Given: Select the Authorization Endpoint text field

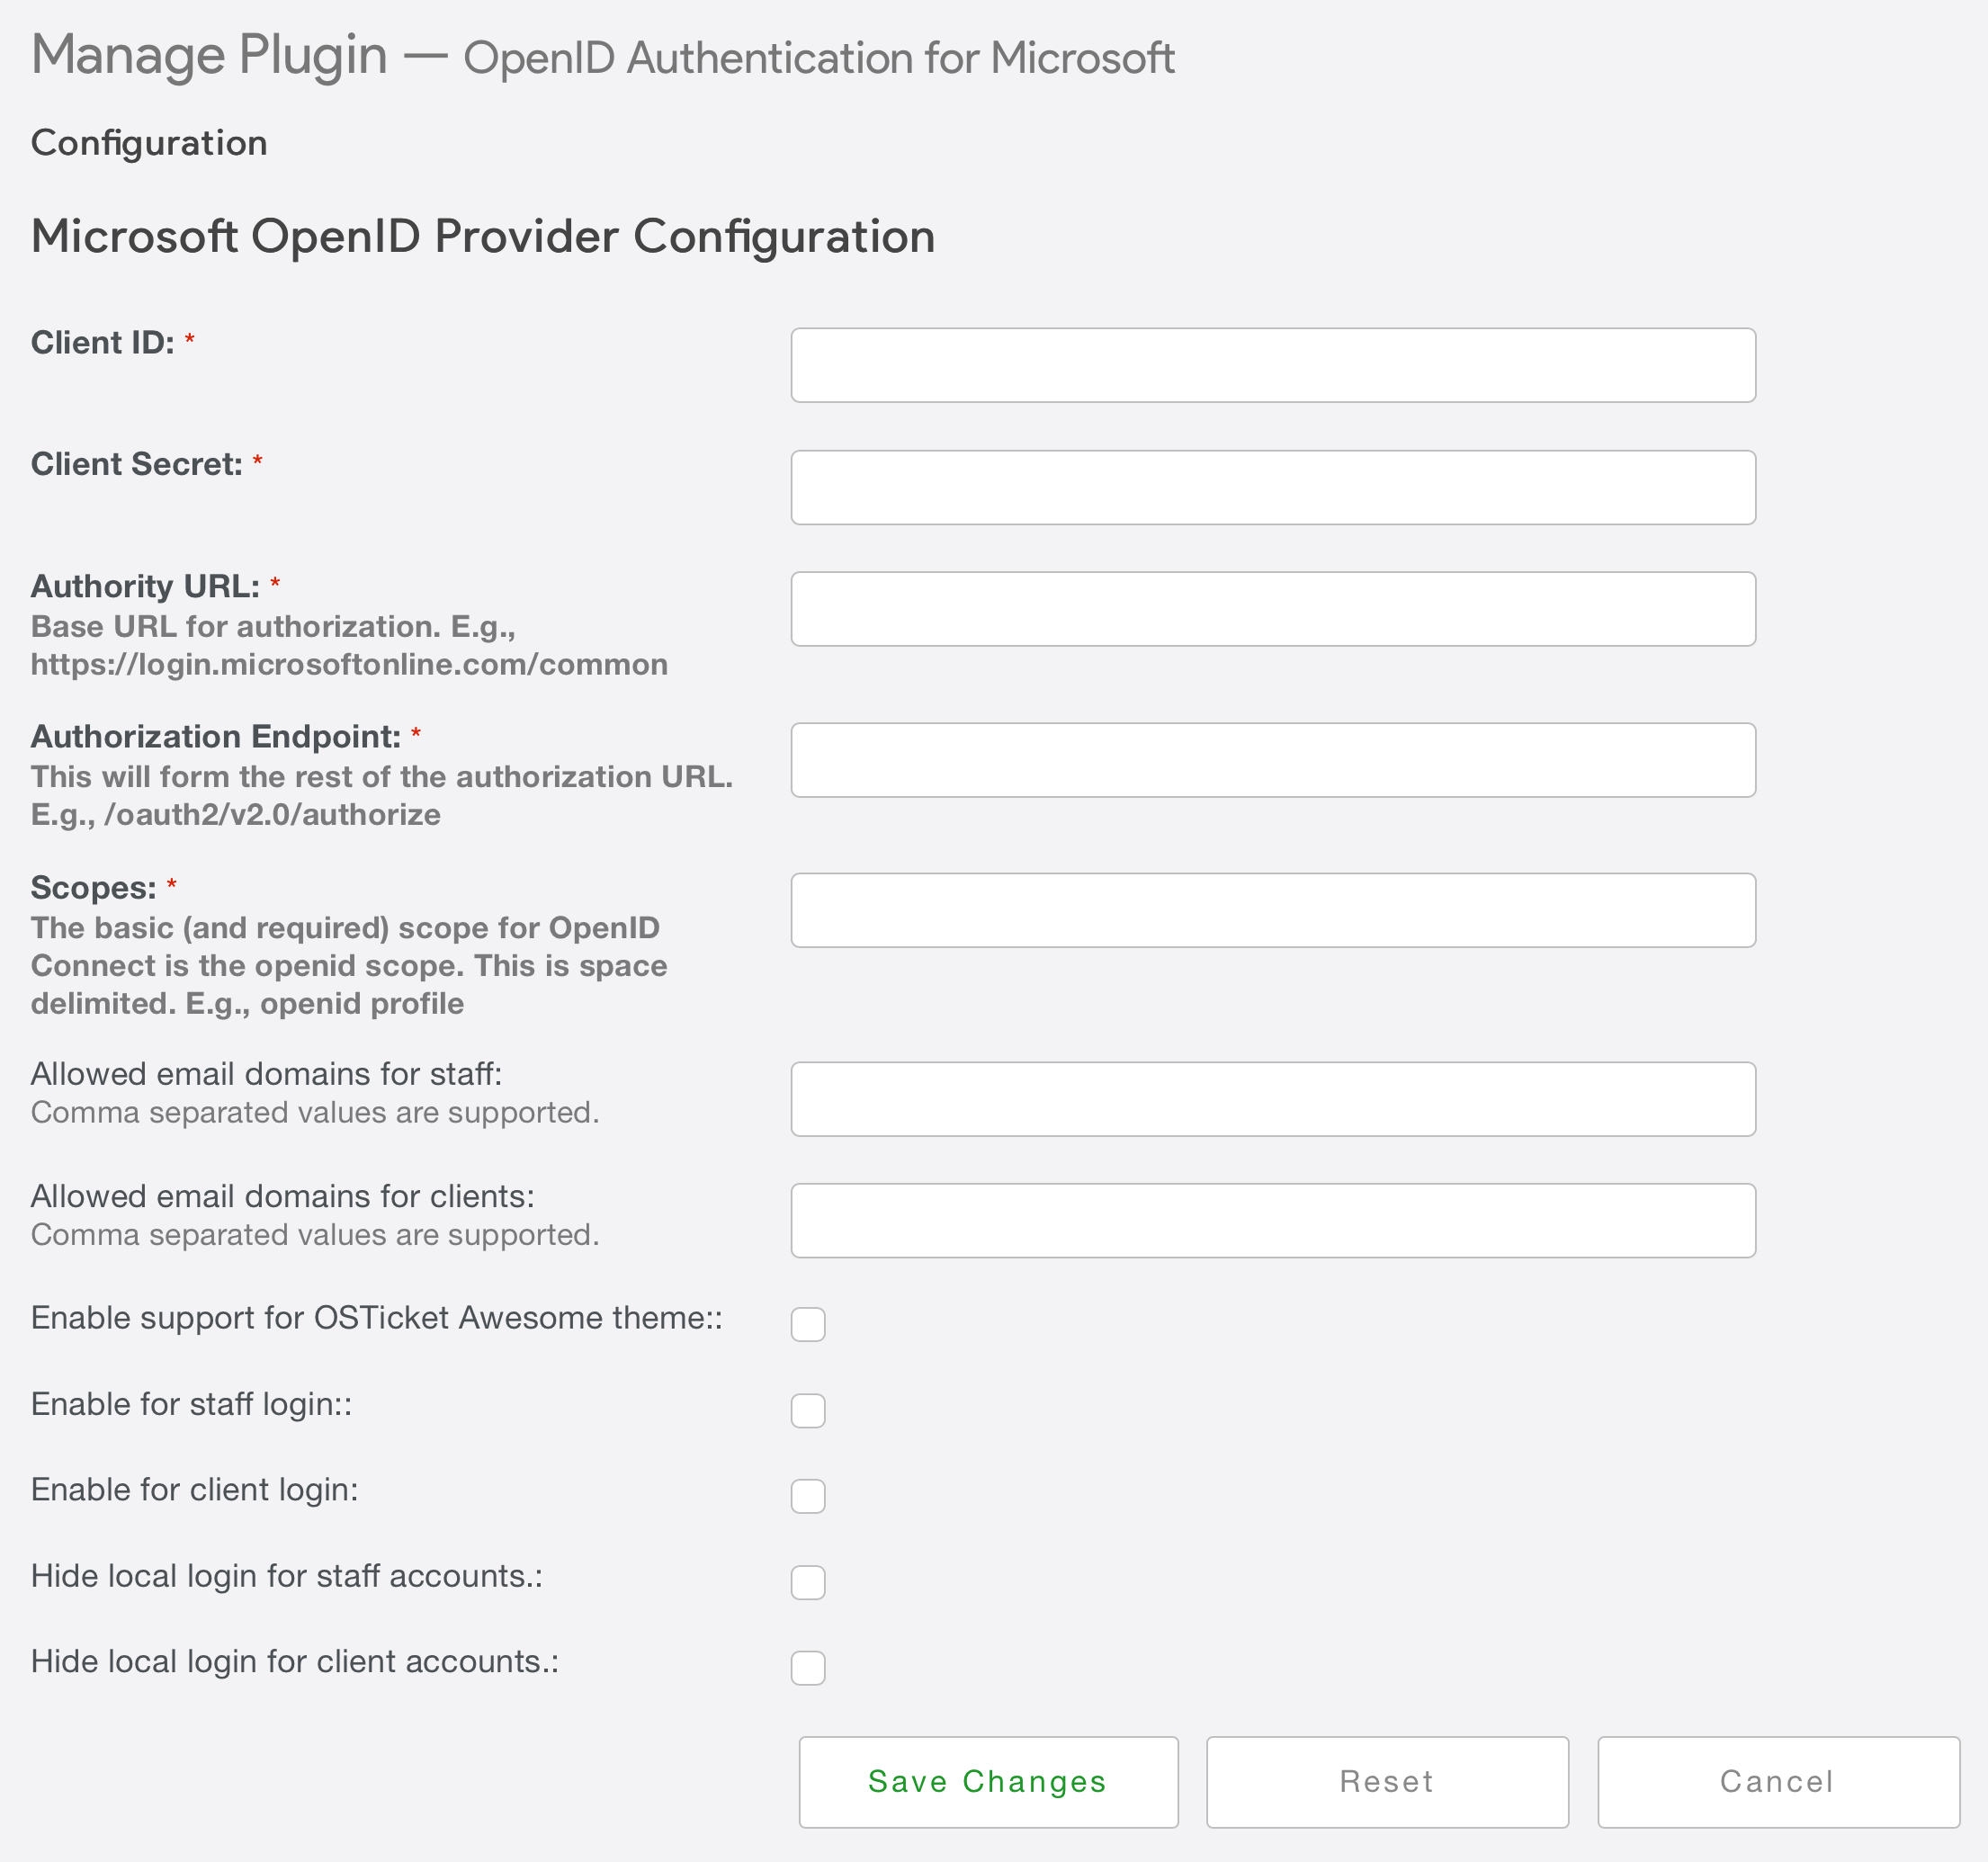Looking at the screenshot, I should pyautogui.click(x=1272, y=760).
